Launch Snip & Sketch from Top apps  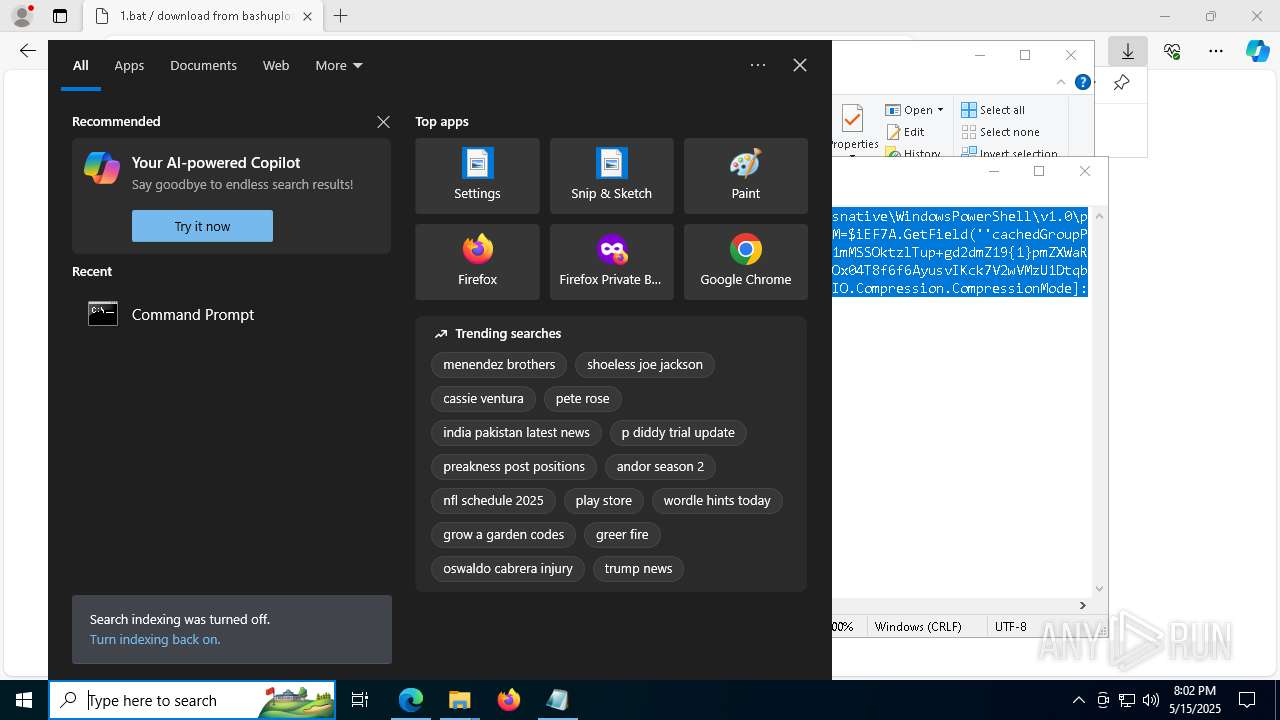(x=611, y=176)
